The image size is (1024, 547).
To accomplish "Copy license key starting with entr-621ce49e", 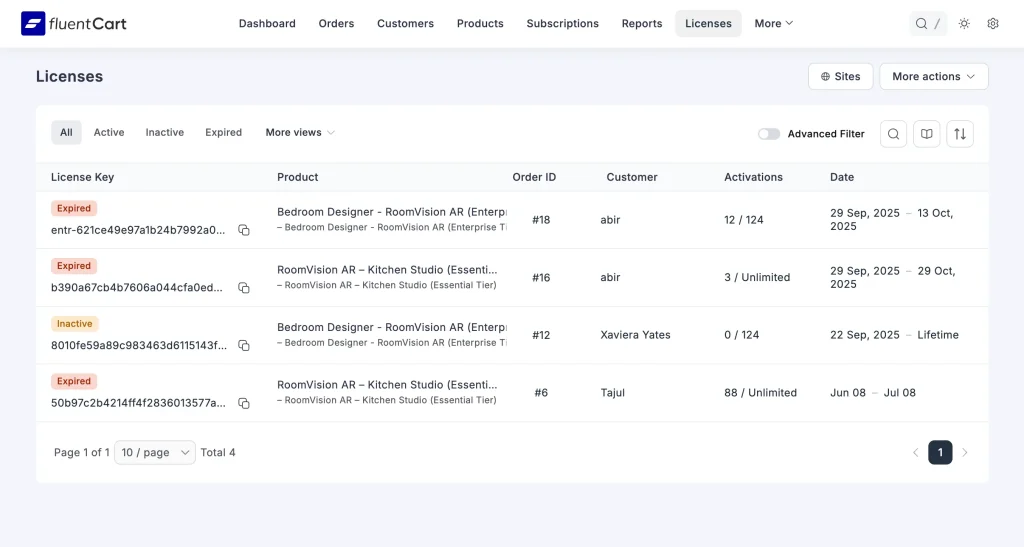I will point(244,230).
